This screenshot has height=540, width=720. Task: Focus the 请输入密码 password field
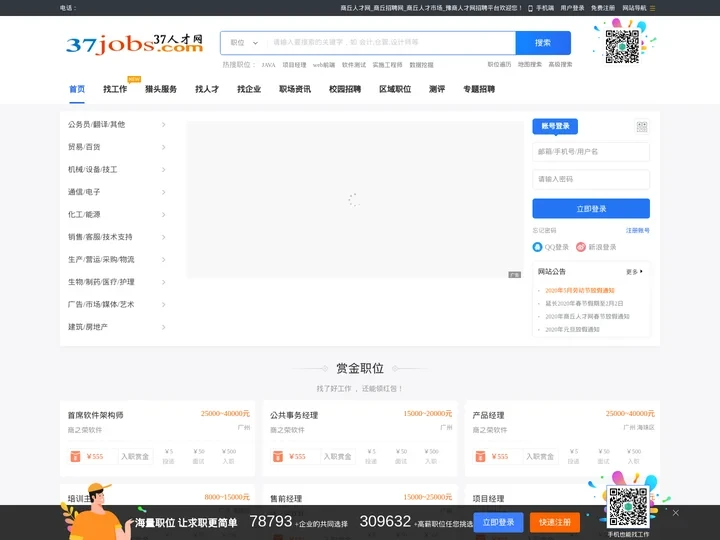[591, 179]
